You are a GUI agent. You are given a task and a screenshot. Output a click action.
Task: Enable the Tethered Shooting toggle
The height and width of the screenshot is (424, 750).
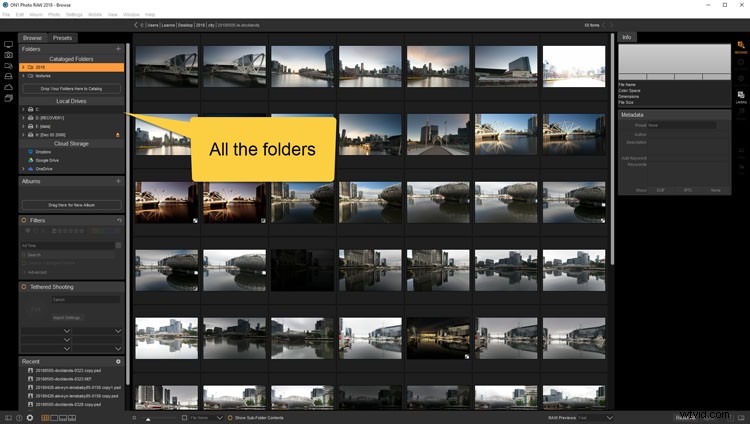23,287
